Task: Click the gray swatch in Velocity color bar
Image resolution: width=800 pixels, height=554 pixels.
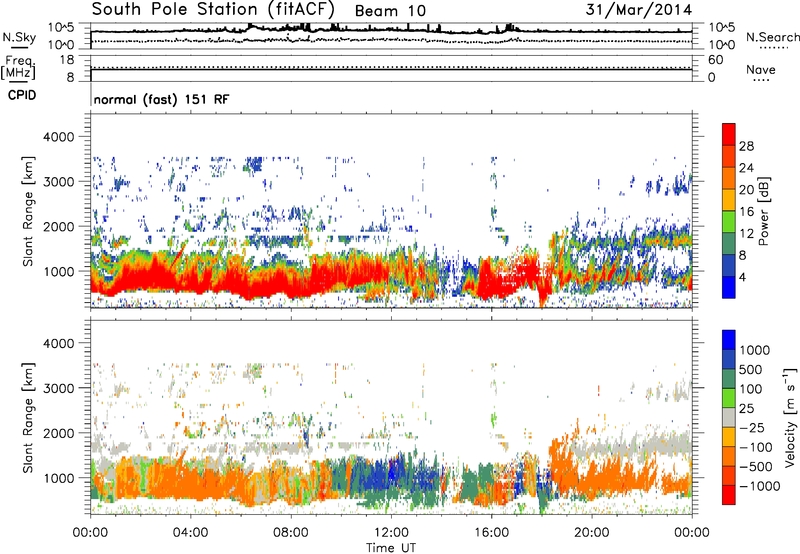Action: pyautogui.click(x=729, y=417)
